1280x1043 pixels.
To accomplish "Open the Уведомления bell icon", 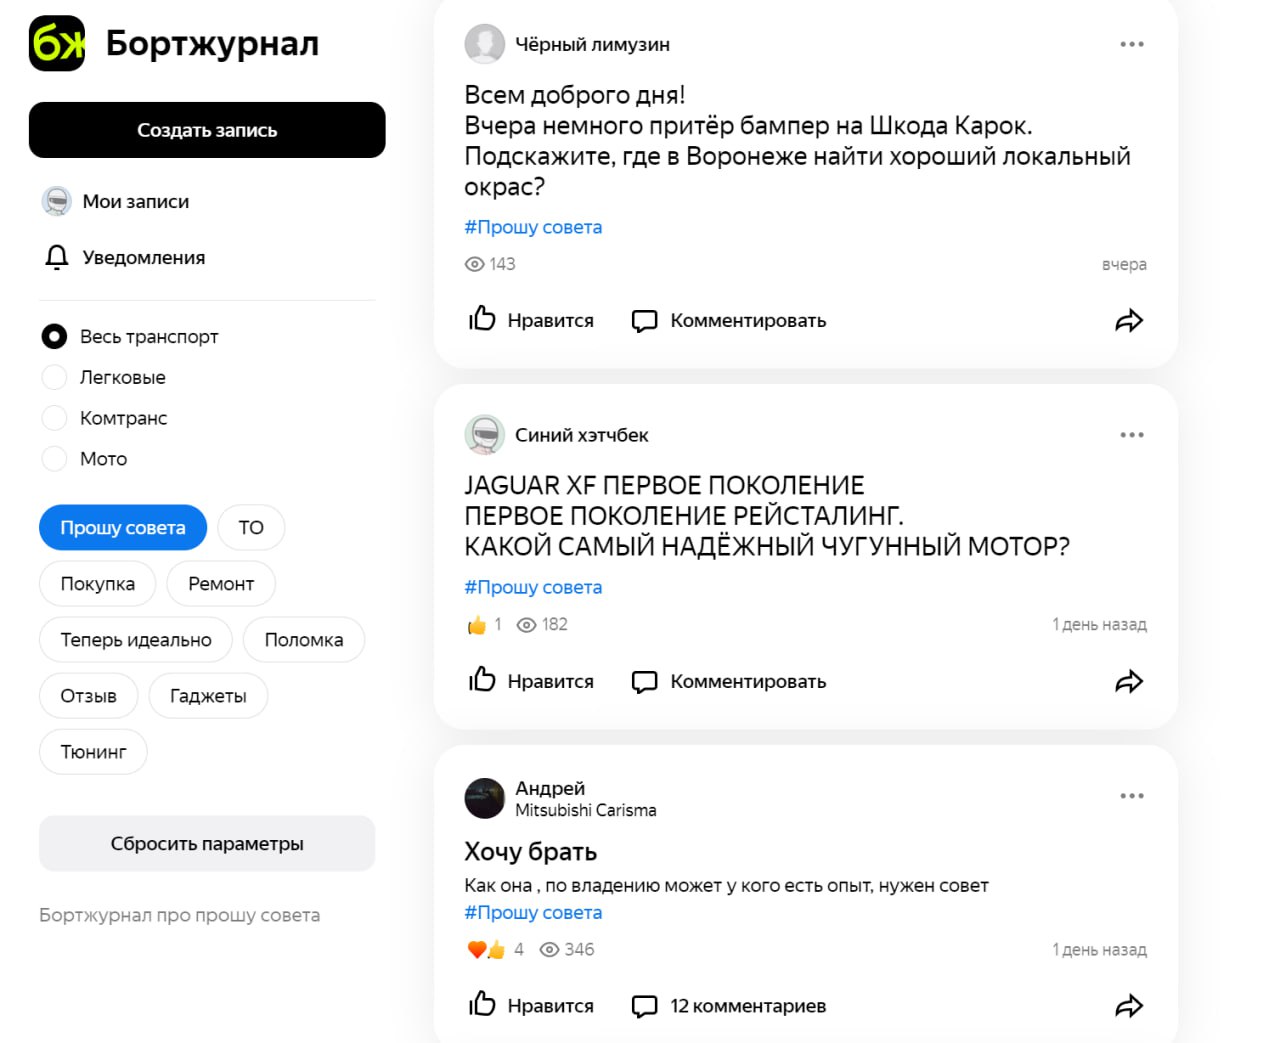I will (x=57, y=258).
